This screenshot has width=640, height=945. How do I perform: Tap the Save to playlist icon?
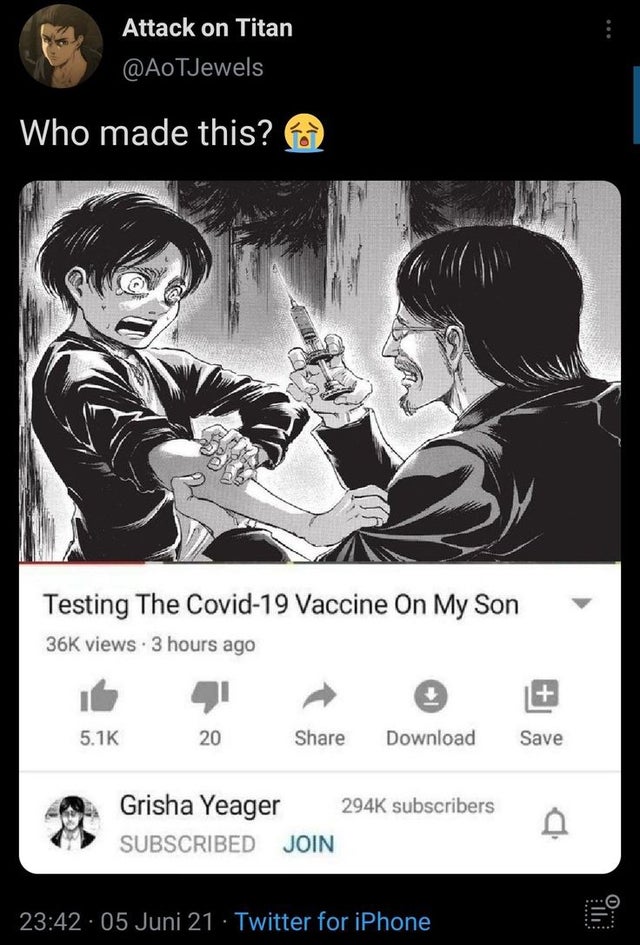click(541, 696)
